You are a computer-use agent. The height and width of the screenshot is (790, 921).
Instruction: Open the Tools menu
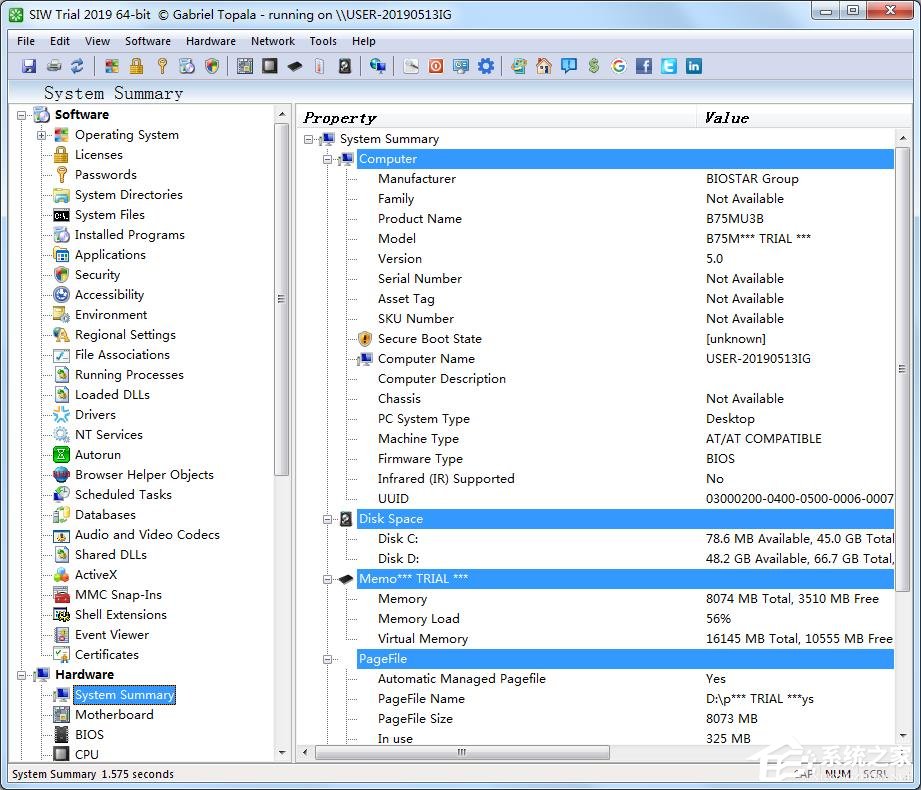tap(323, 41)
